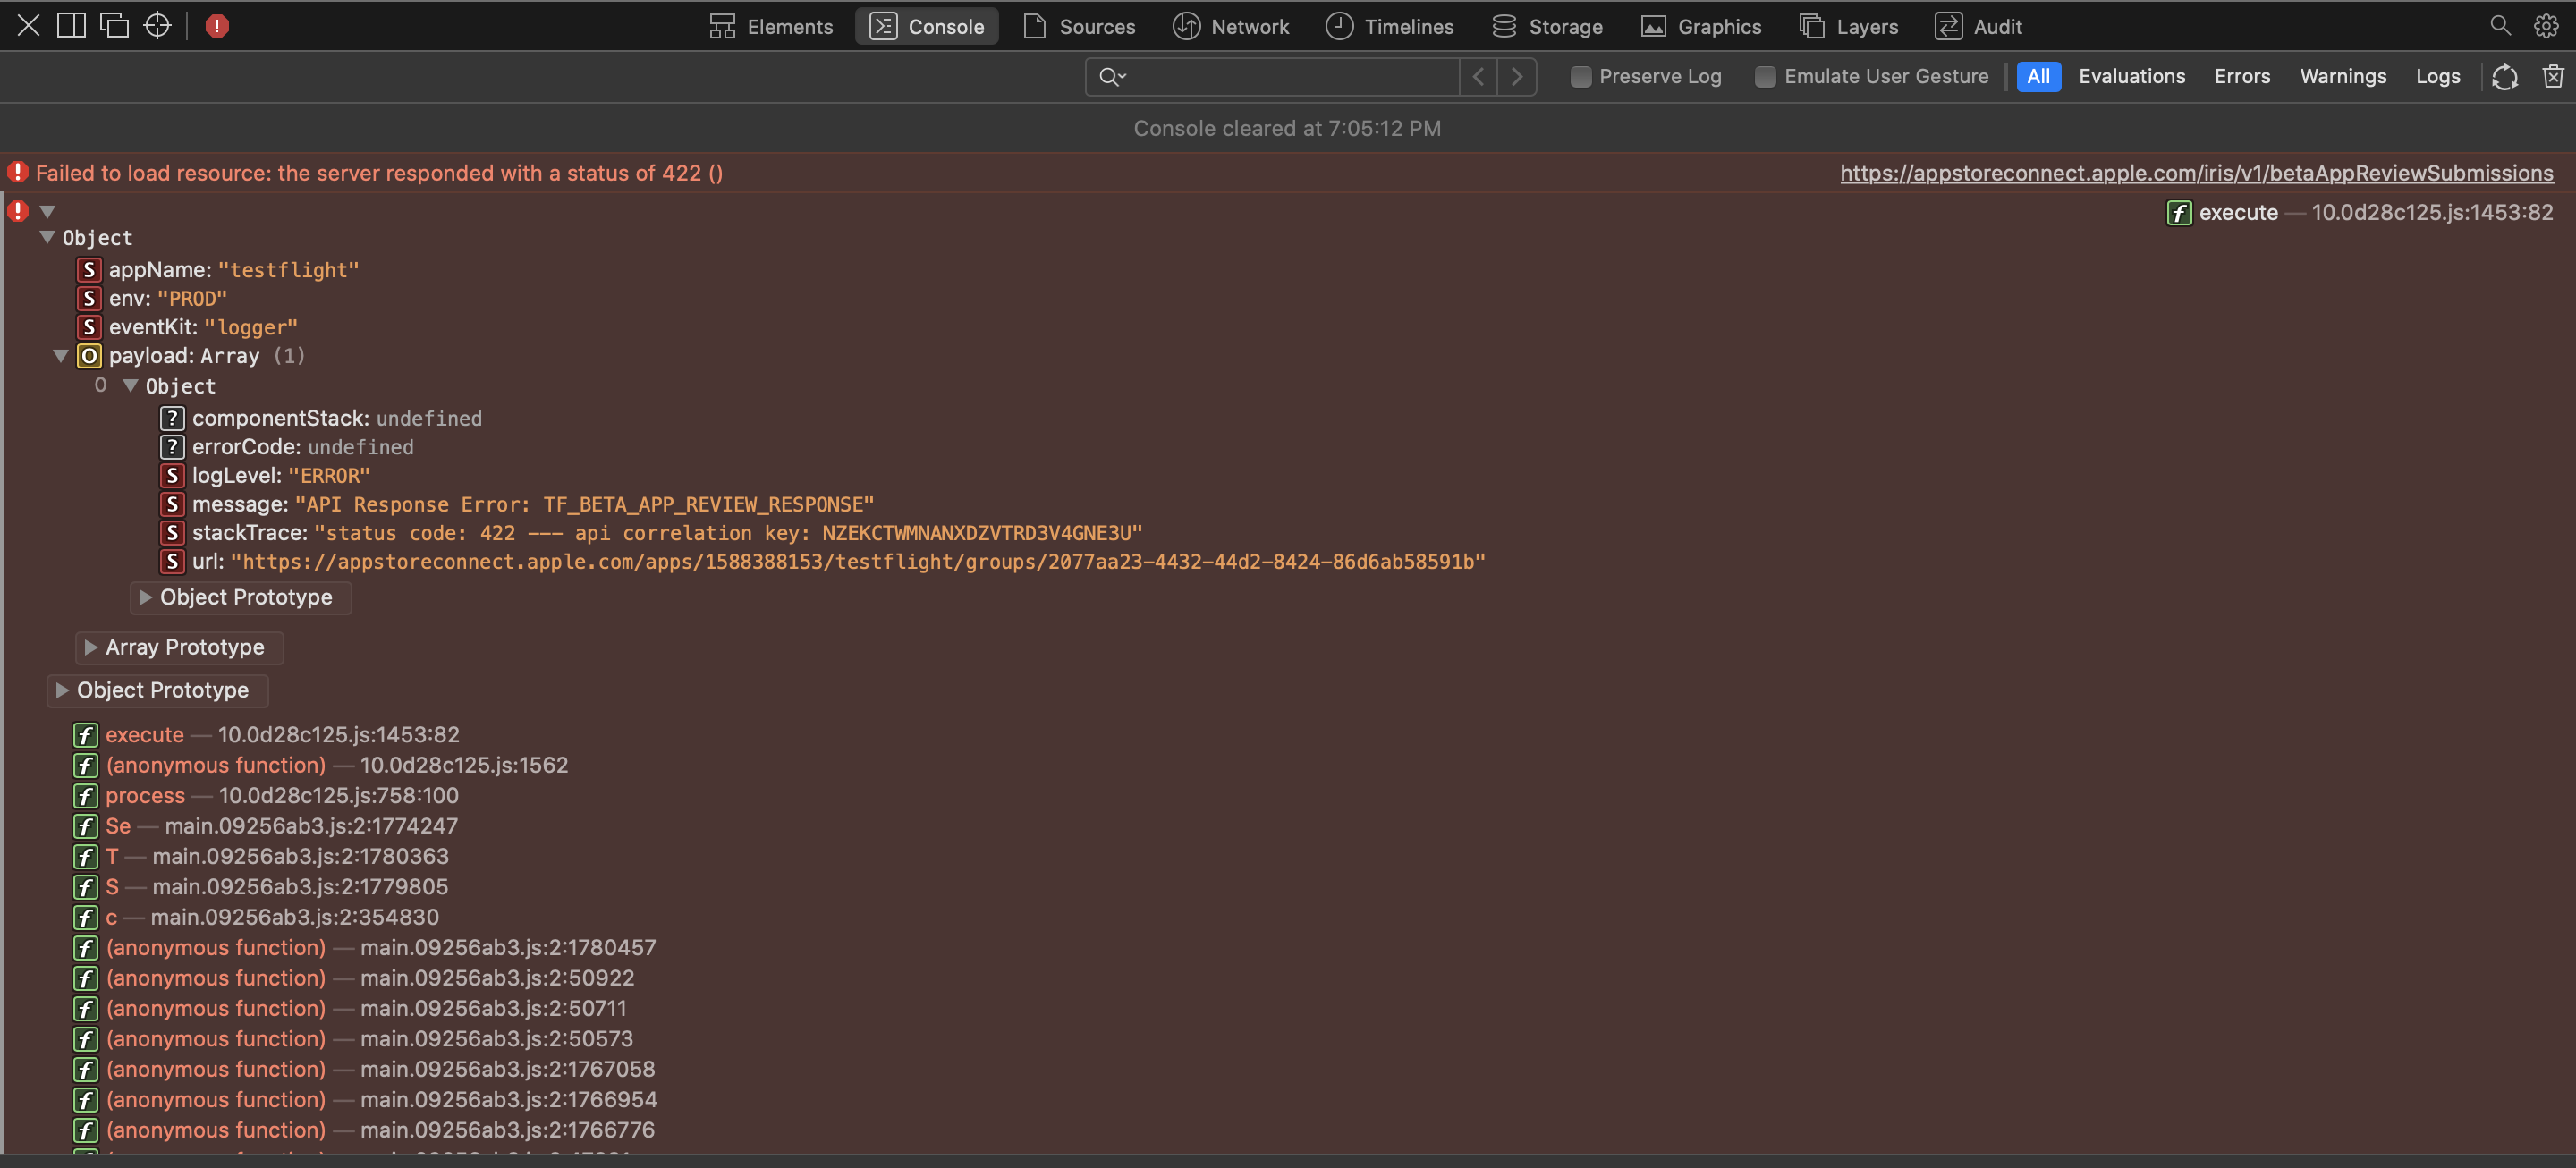The image size is (2576, 1168).
Task: Click the reload page icon
Action: (x=2504, y=77)
